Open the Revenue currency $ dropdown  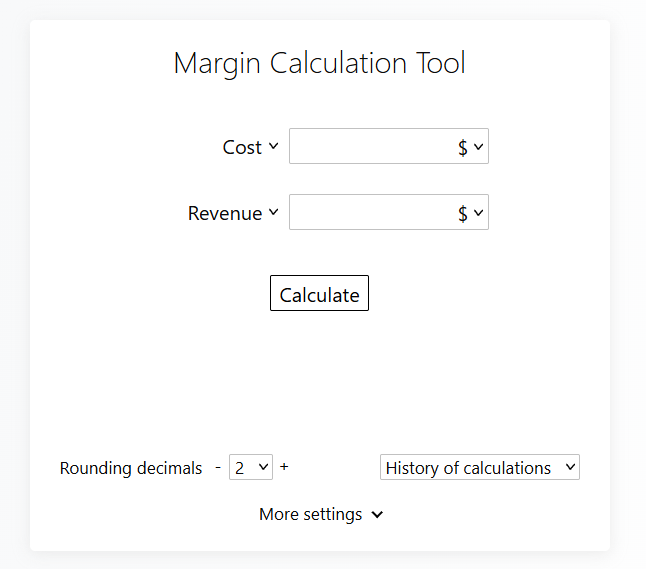point(470,213)
